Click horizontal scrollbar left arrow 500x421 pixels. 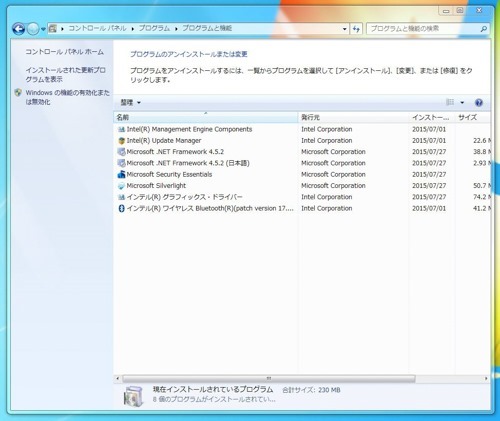click(x=117, y=379)
